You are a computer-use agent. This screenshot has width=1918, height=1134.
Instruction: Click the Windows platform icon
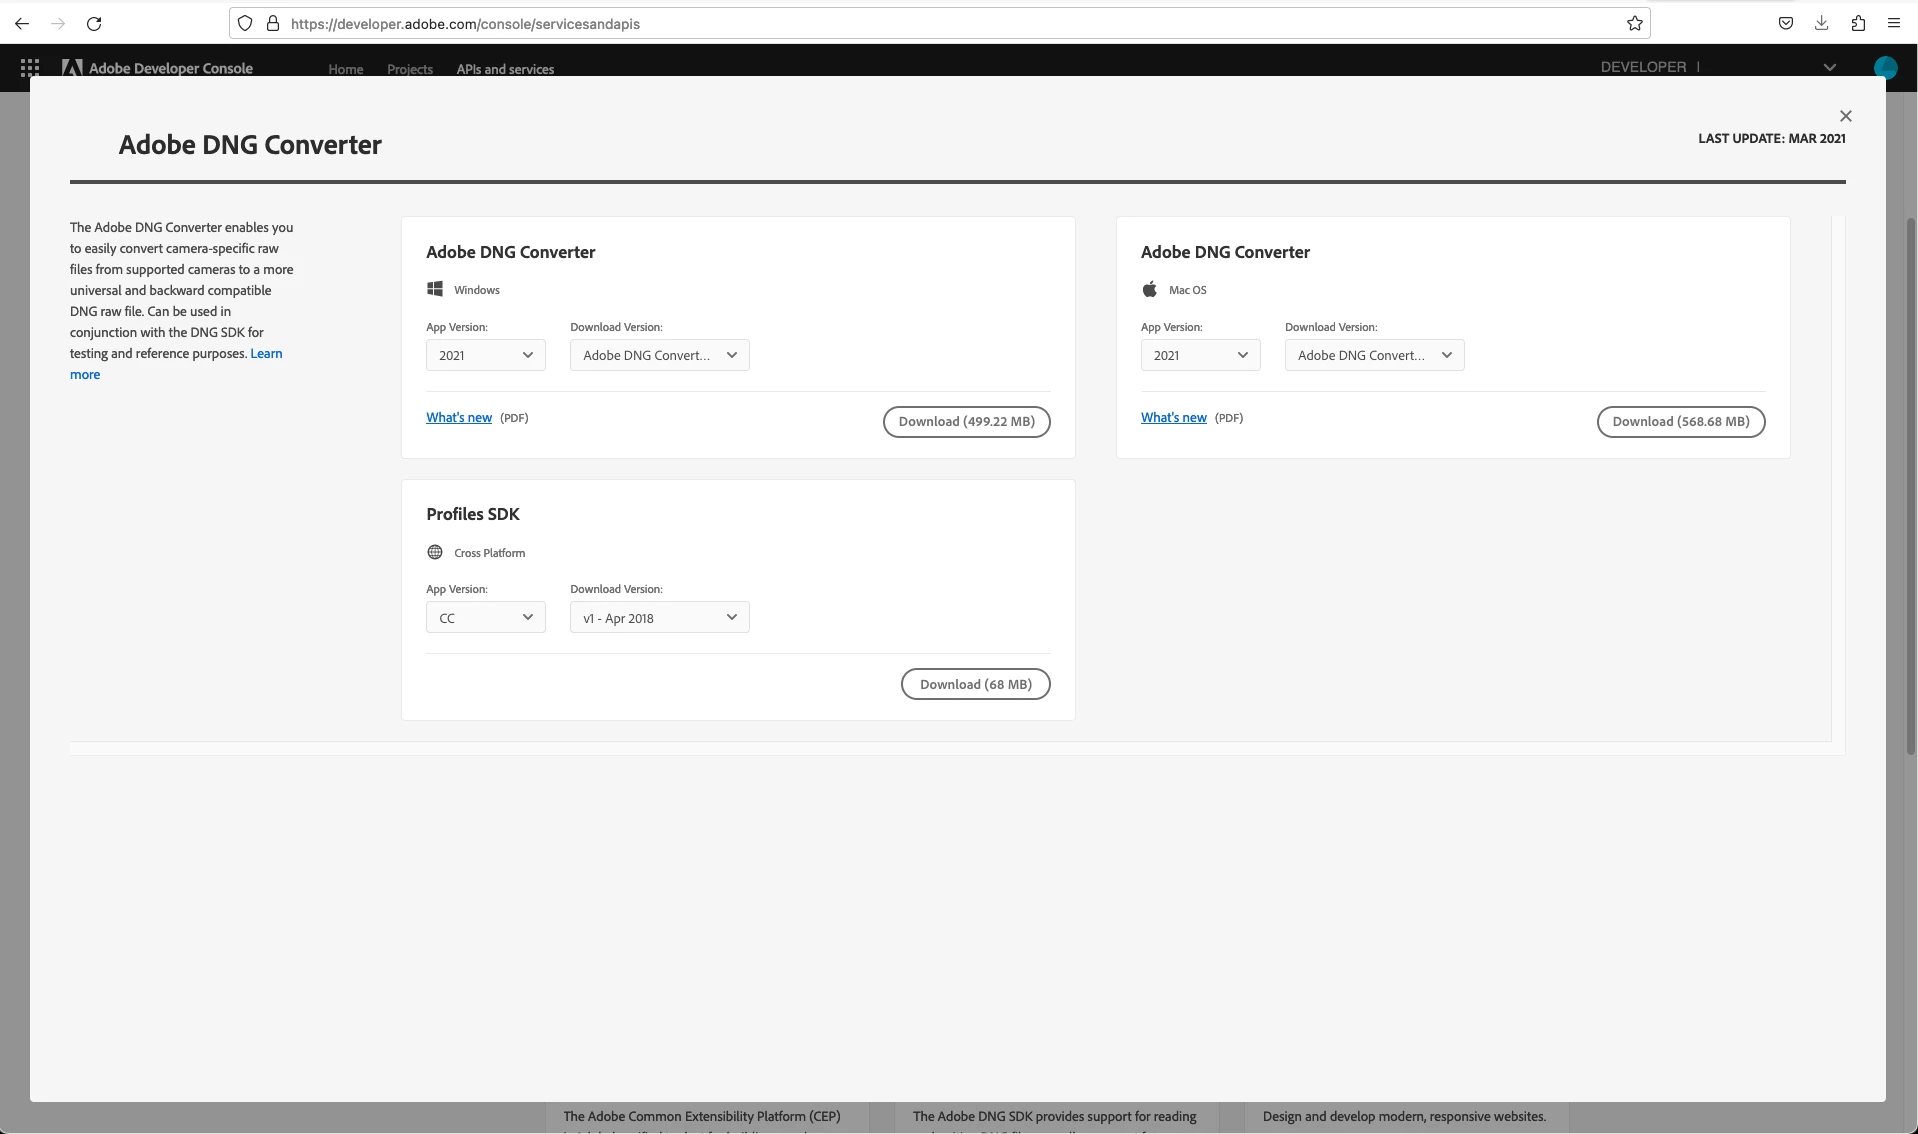click(435, 289)
